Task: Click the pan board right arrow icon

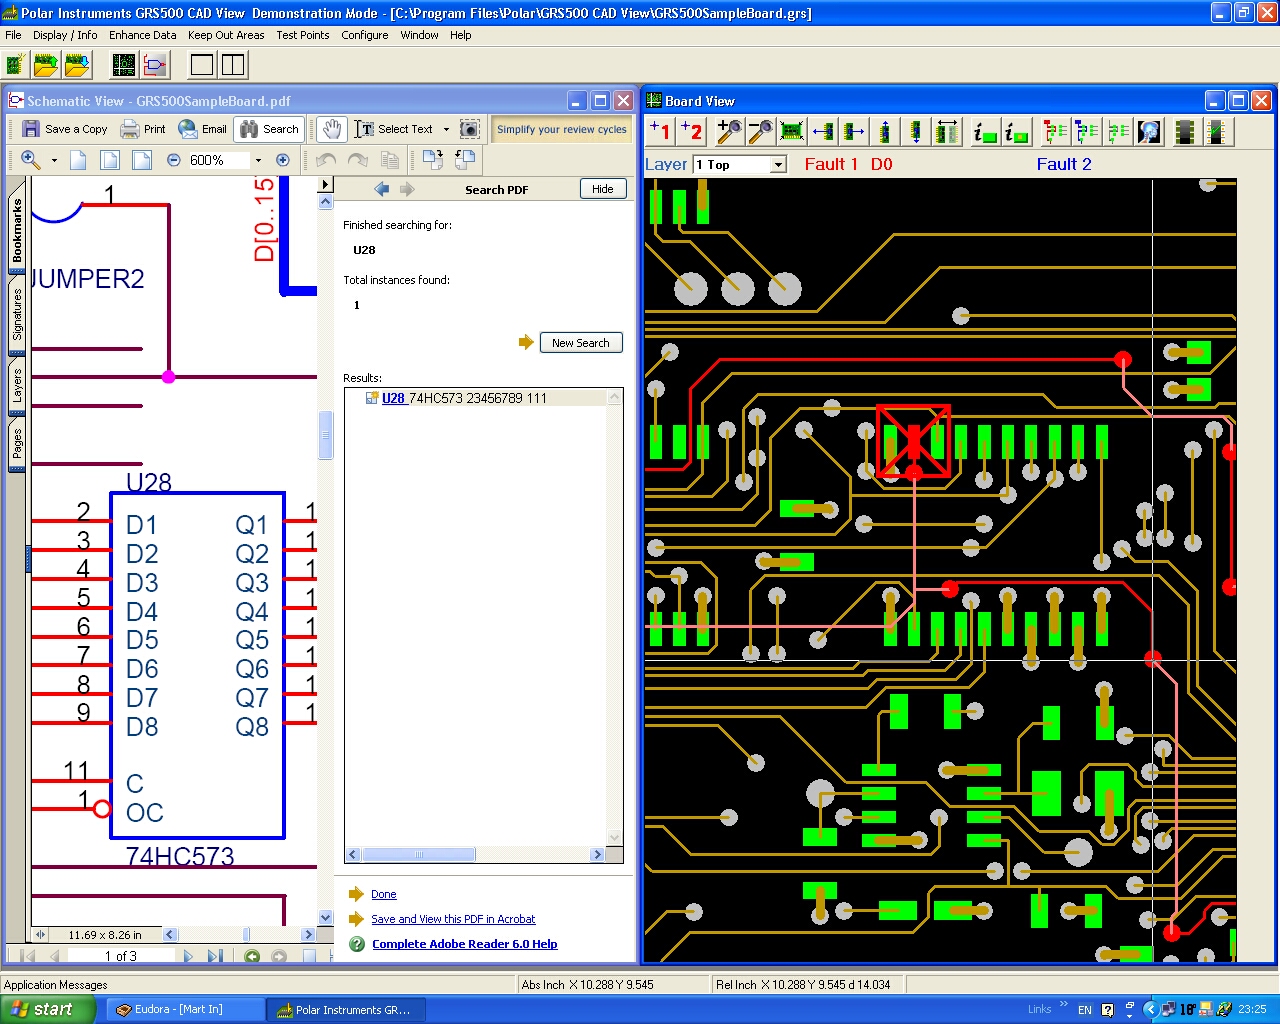Action: 854,131
